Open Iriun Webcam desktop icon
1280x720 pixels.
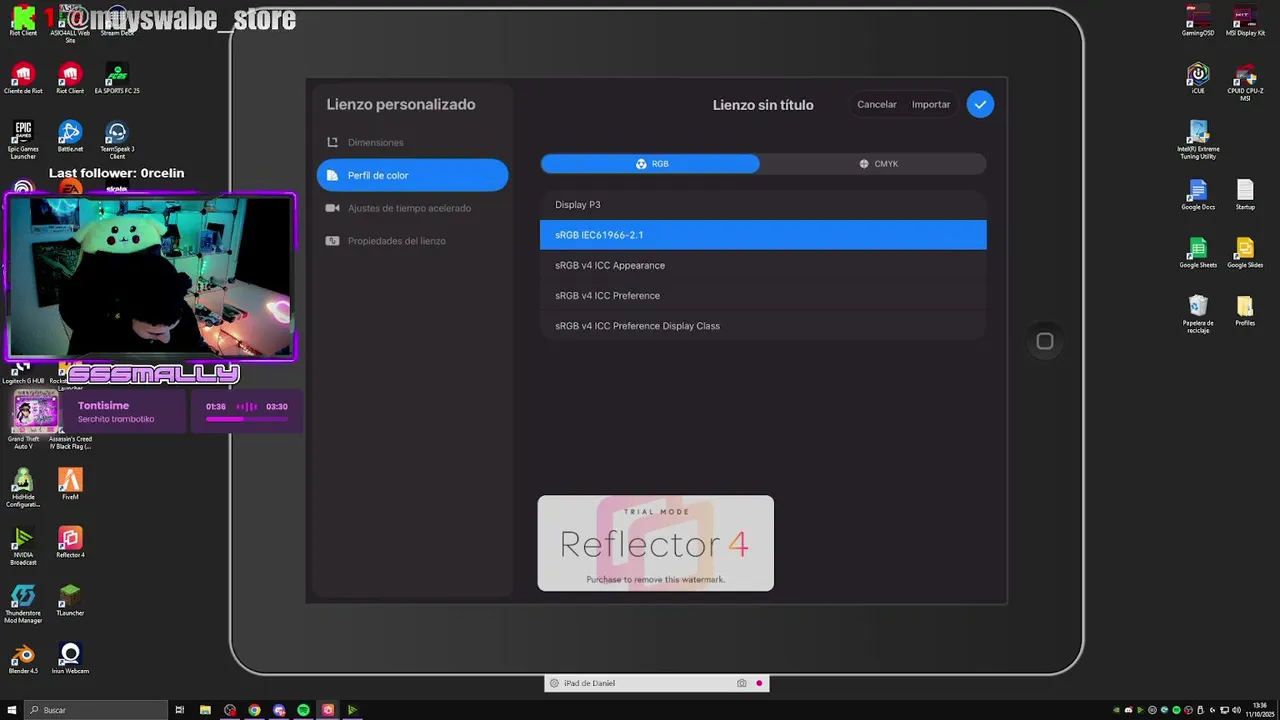click(x=70, y=659)
